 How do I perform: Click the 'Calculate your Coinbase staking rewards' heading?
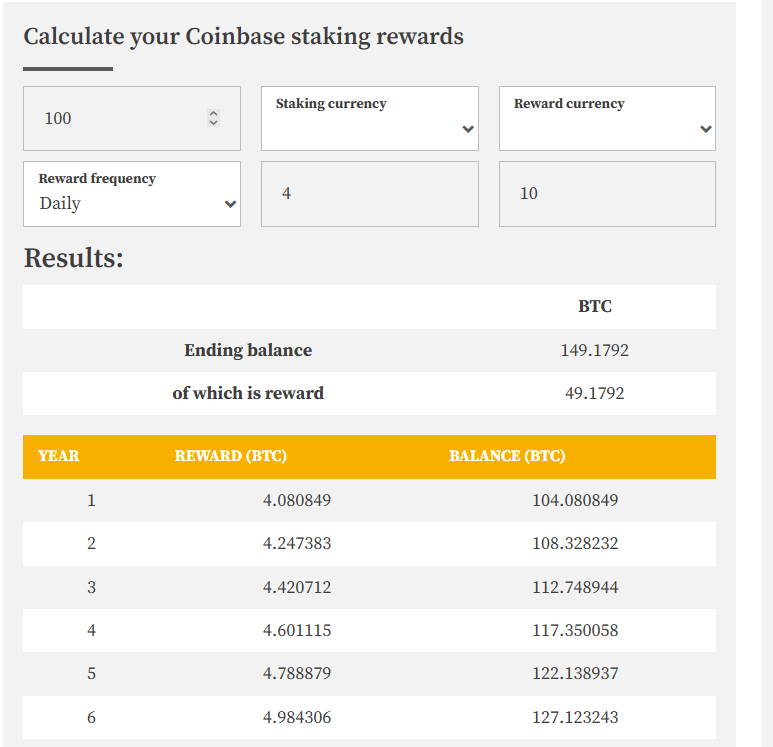pos(244,37)
